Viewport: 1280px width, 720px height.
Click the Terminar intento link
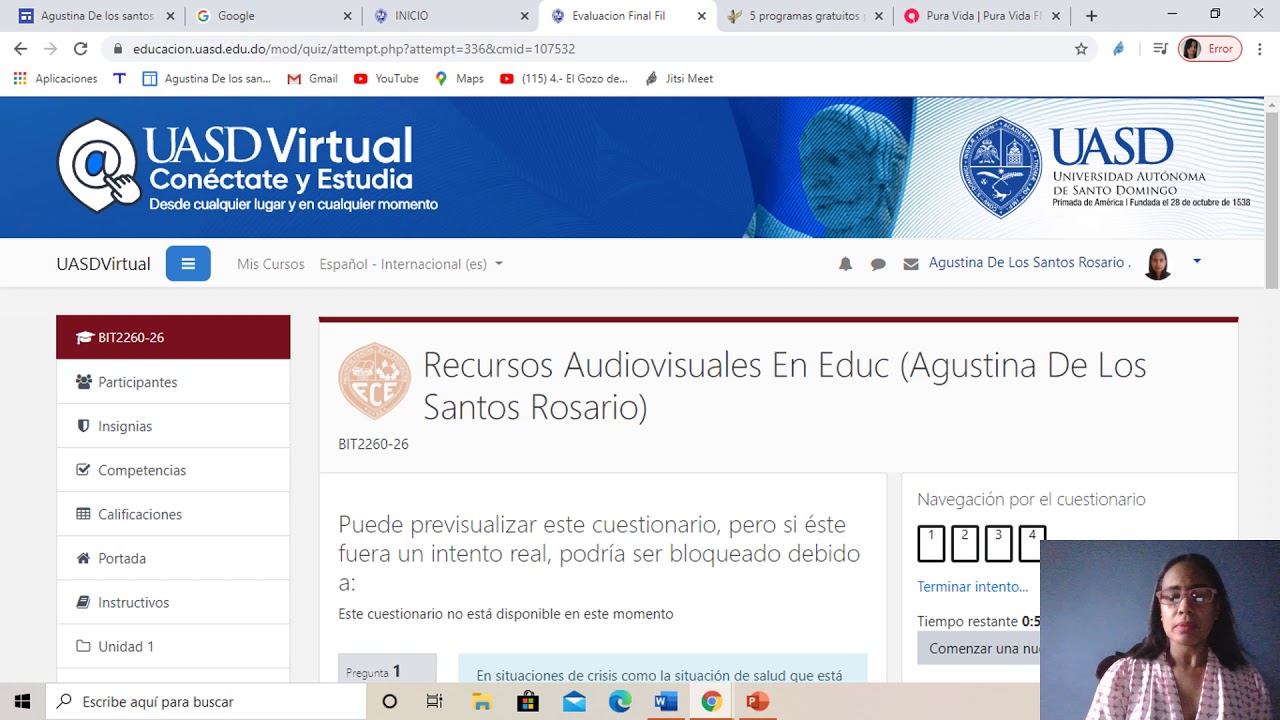click(972, 587)
